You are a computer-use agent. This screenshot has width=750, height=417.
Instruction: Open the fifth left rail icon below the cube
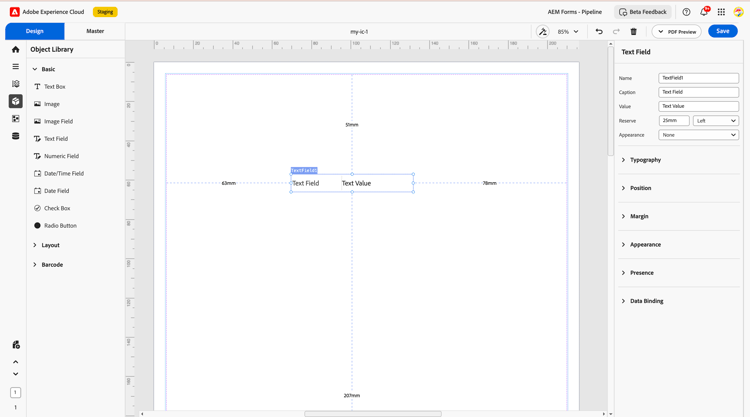pos(15,119)
